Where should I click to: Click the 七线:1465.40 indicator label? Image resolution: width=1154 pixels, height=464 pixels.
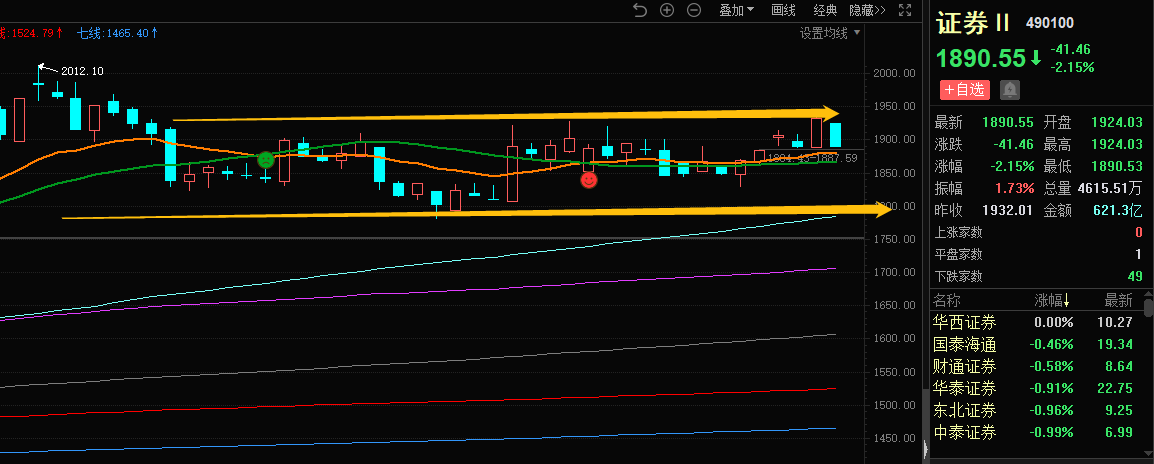pos(118,33)
